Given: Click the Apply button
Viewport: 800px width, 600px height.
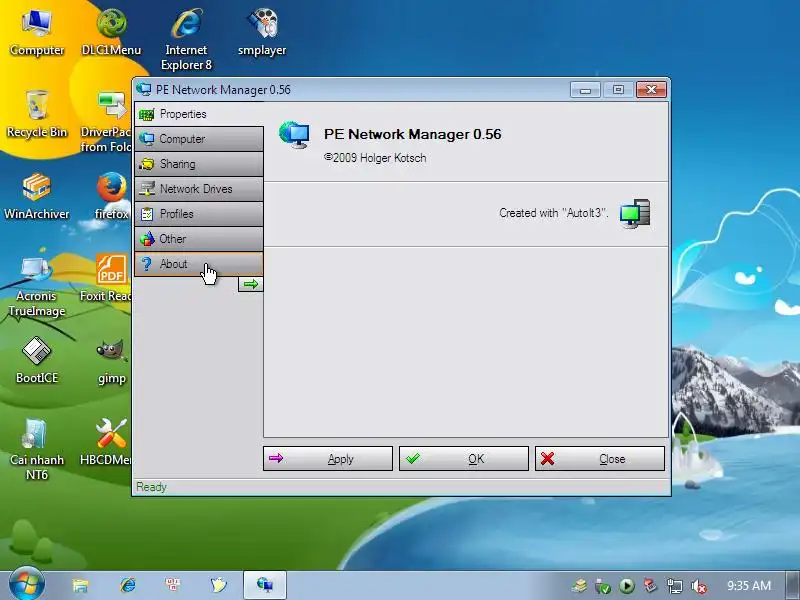Looking at the screenshot, I should pos(328,459).
